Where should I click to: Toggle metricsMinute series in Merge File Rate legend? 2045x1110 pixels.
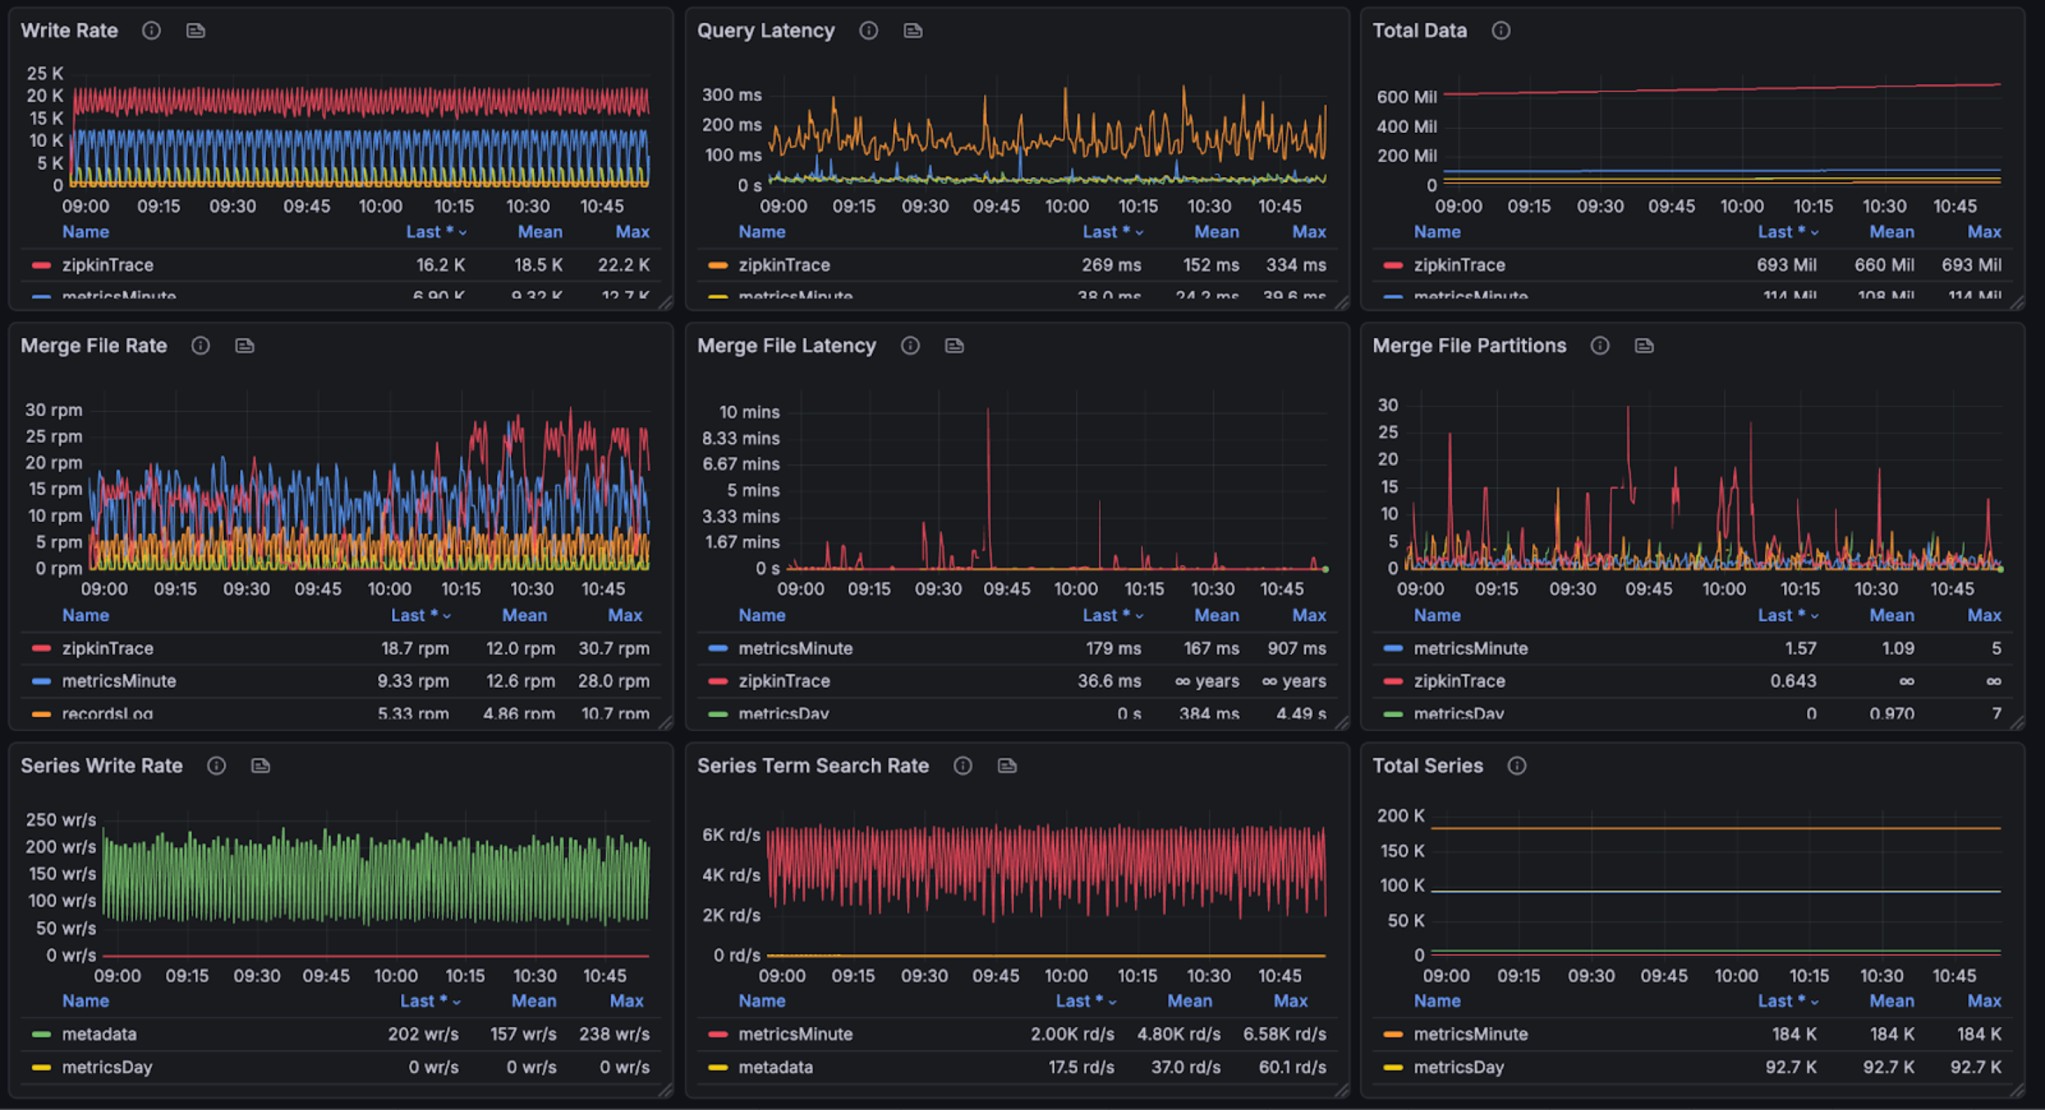(118, 681)
